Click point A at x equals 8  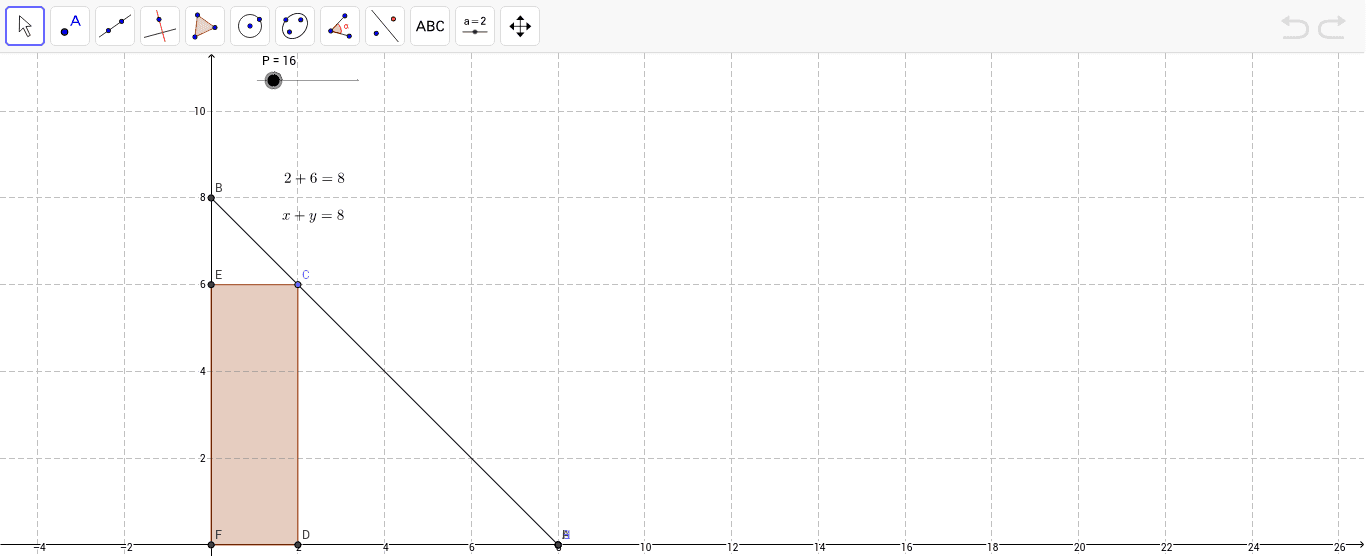pyautogui.click(x=558, y=545)
